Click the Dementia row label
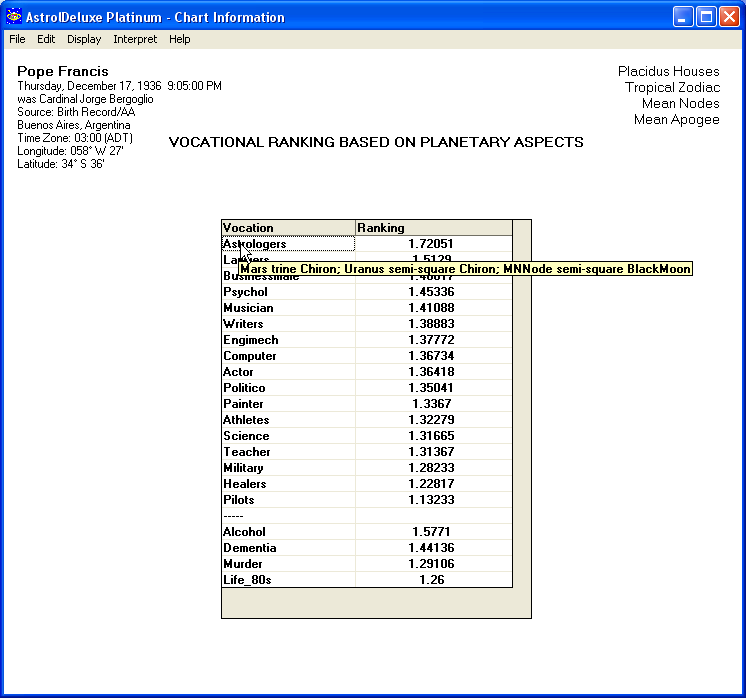Viewport: 746px width, 698px height. pos(287,548)
